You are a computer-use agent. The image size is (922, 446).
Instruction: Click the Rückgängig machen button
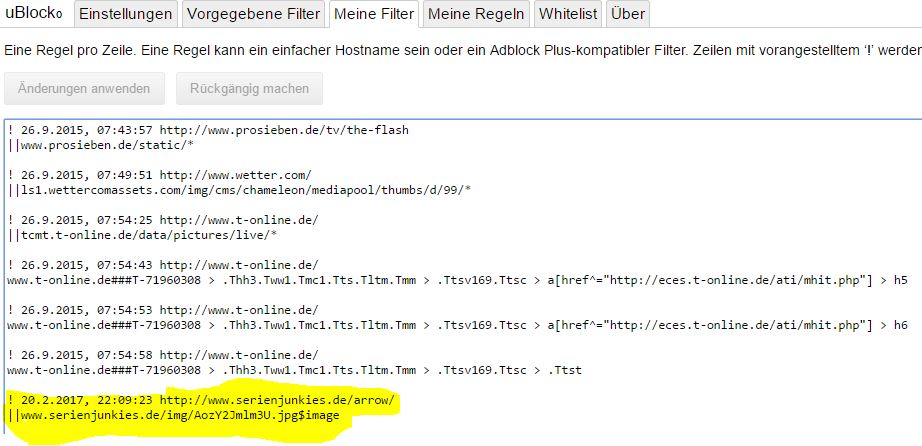[x=249, y=89]
